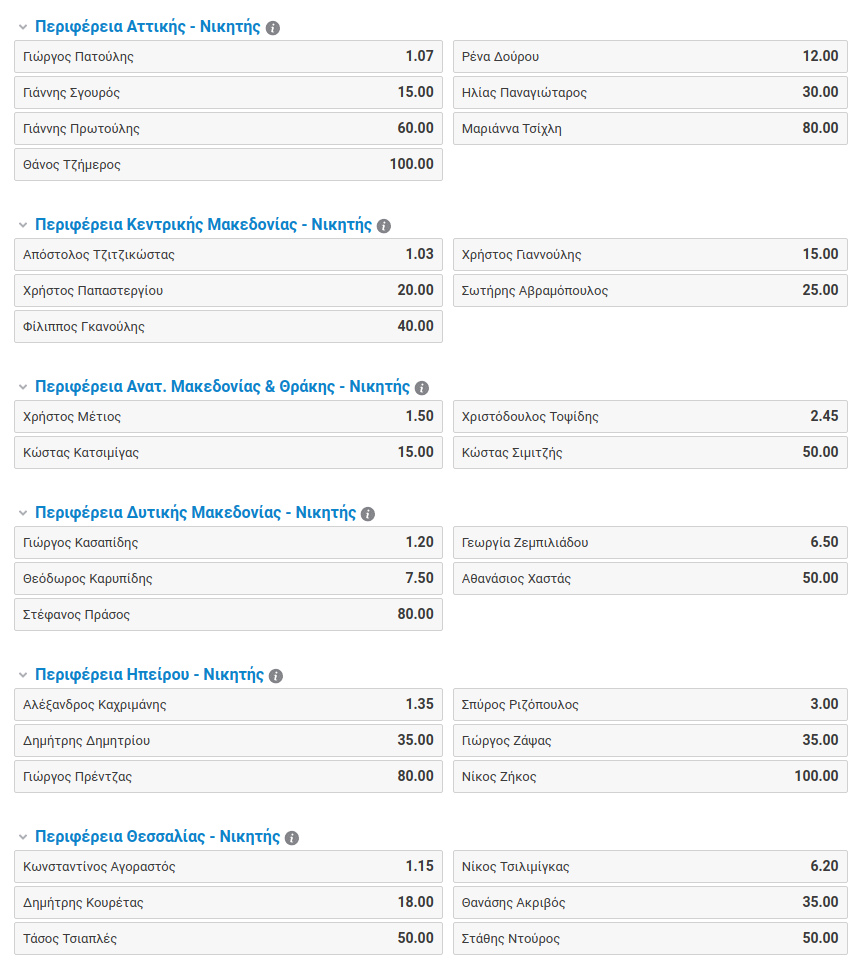The height and width of the screenshot is (968, 859).
Task: Collapse Περιφέρεια Κεντρικής Μακεδονίας market
Action: 22,226
